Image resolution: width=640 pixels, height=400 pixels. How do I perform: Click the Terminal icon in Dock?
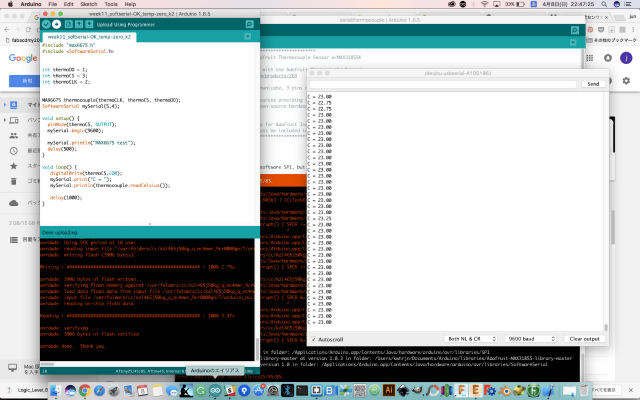coord(302,391)
